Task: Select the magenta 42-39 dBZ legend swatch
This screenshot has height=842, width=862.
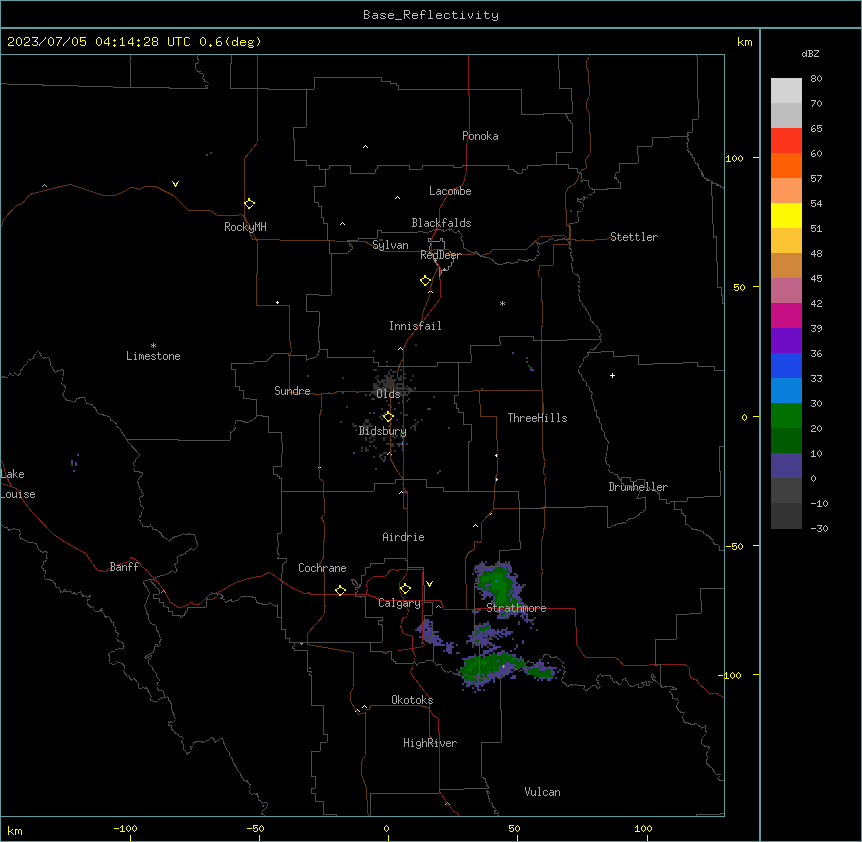Action: pos(786,315)
